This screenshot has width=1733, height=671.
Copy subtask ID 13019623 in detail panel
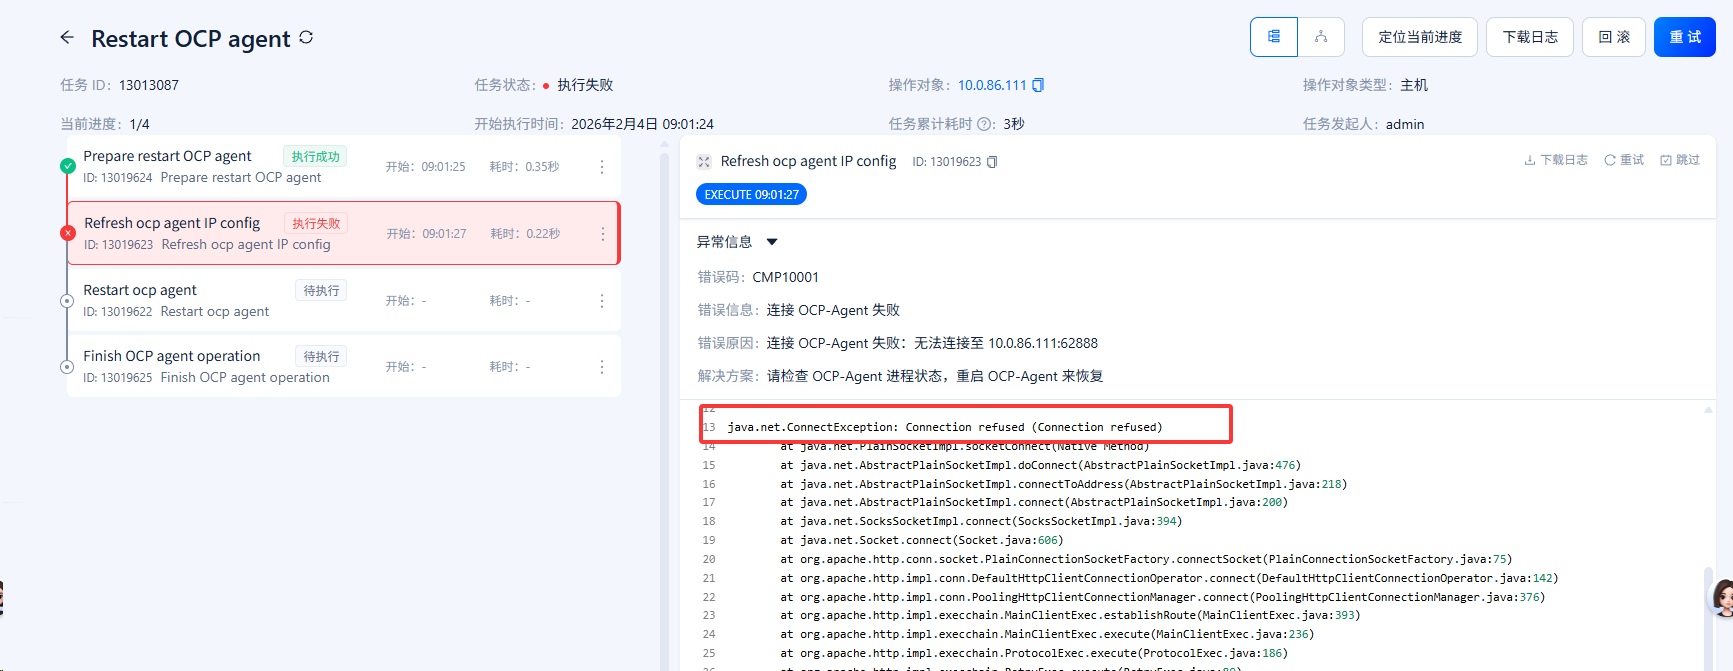point(992,162)
